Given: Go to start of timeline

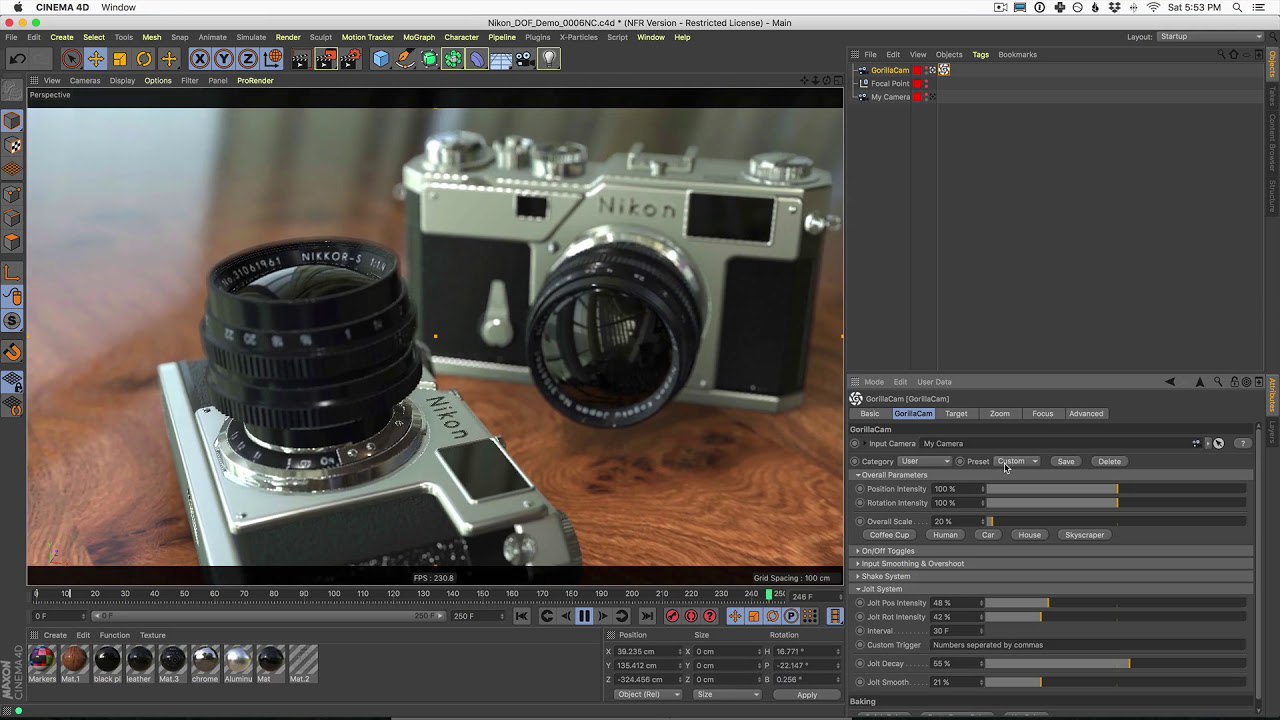Looking at the screenshot, I should pyautogui.click(x=522, y=616).
